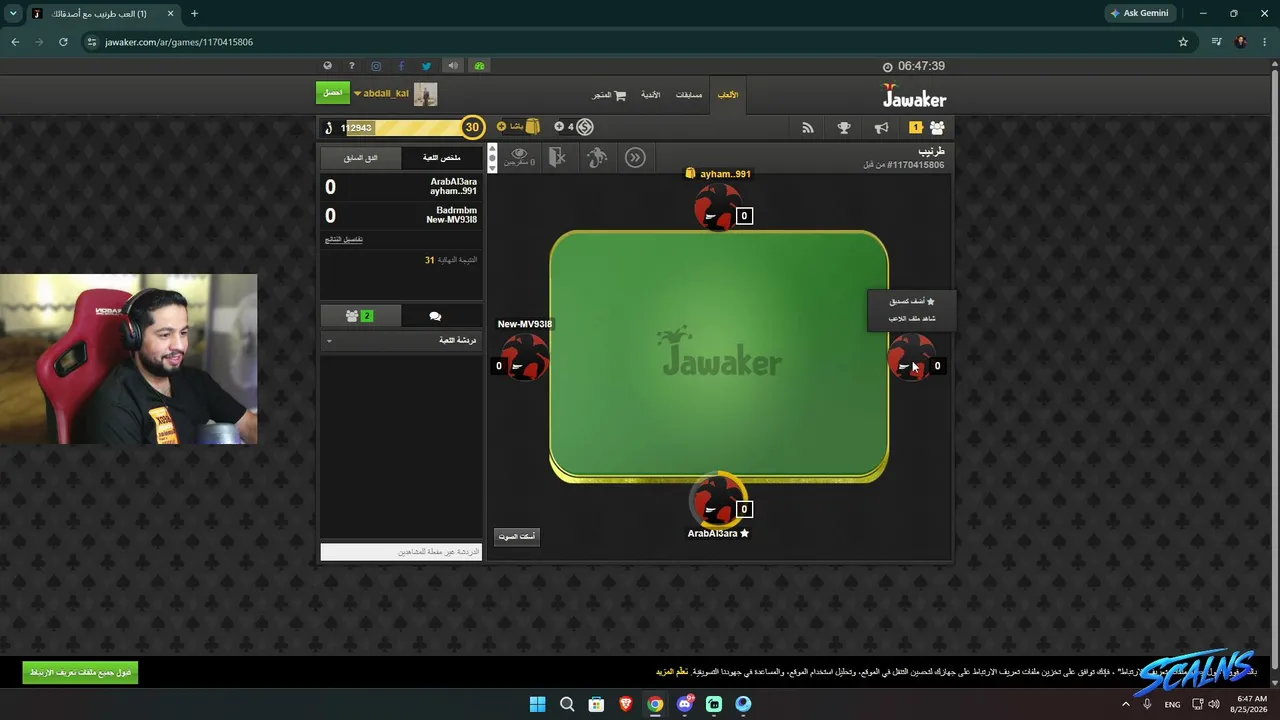Click the jester joker icon
This screenshot has height=720, width=1280.
point(597,157)
